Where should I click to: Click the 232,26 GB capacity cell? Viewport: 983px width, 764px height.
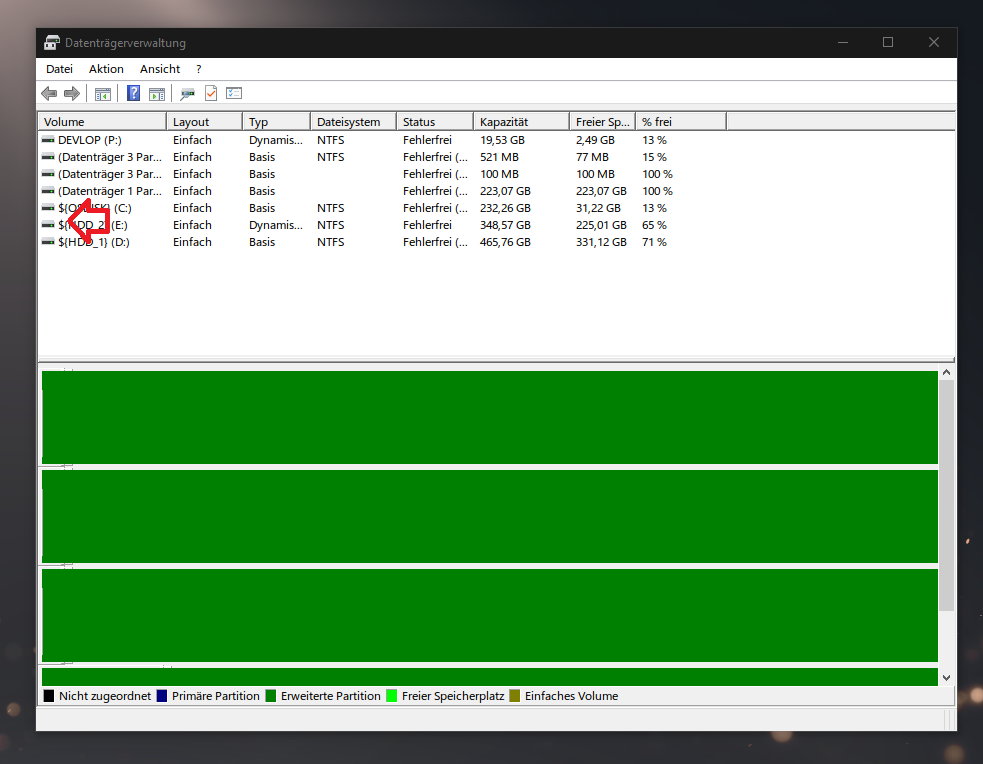tap(505, 207)
